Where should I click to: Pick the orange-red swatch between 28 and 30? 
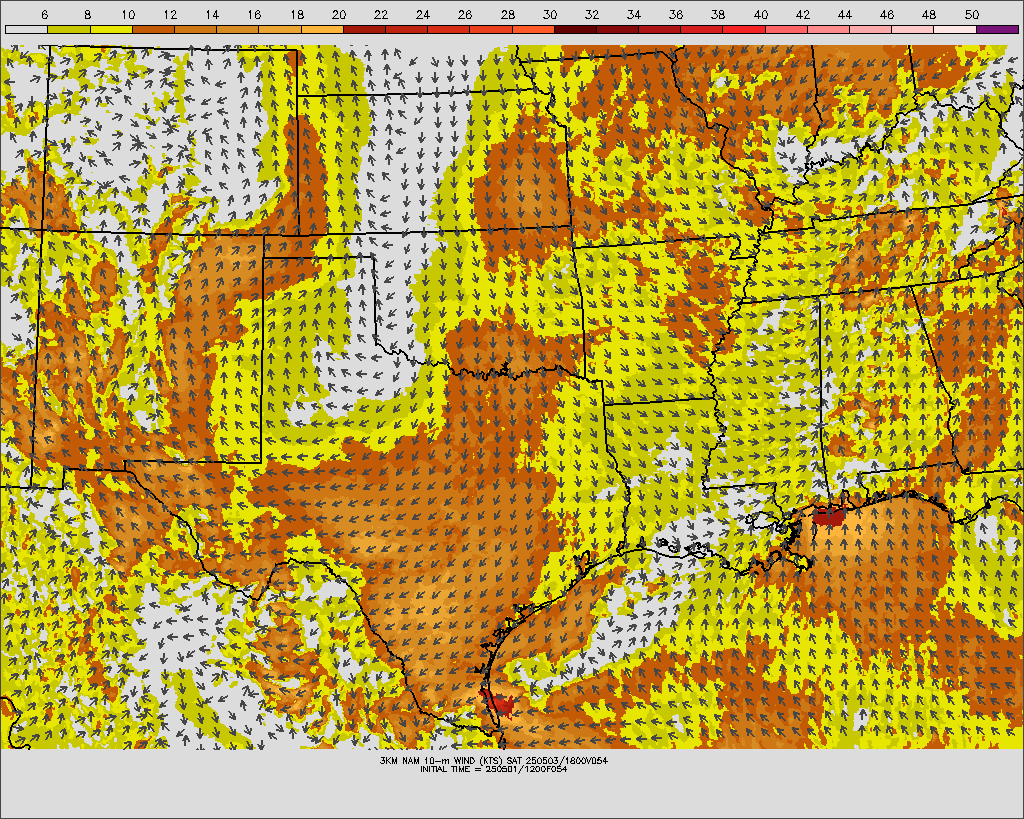pos(533,29)
